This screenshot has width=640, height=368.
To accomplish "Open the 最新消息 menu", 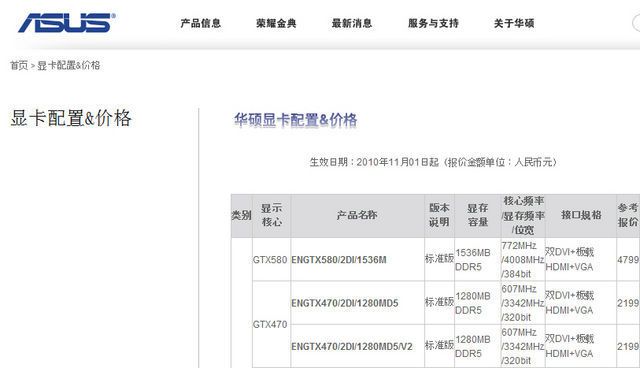I will [352, 23].
